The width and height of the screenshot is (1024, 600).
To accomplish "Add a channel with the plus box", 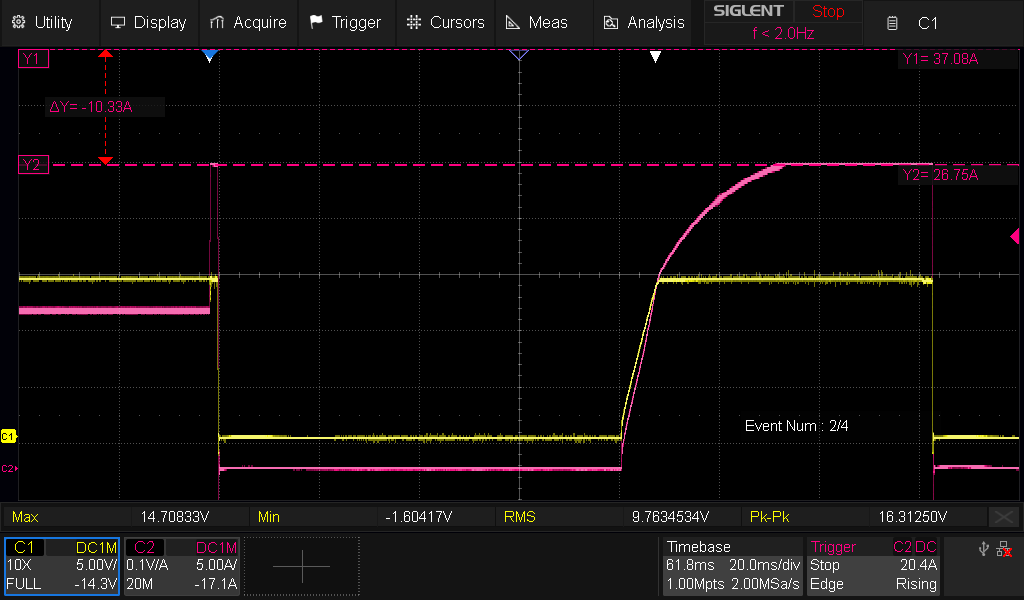I will [302, 566].
